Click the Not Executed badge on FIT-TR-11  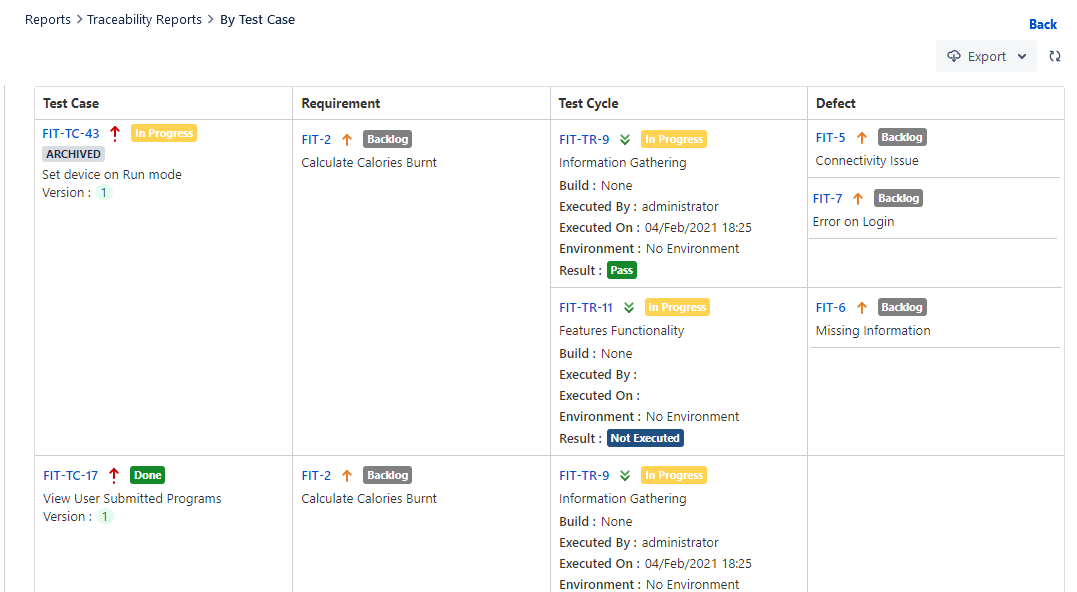pyautogui.click(x=645, y=437)
